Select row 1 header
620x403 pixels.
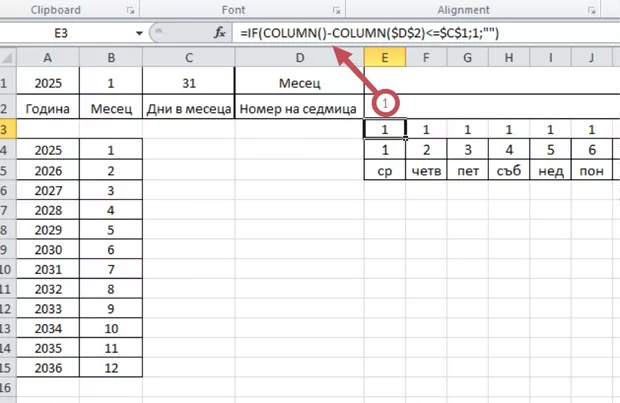[8, 81]
